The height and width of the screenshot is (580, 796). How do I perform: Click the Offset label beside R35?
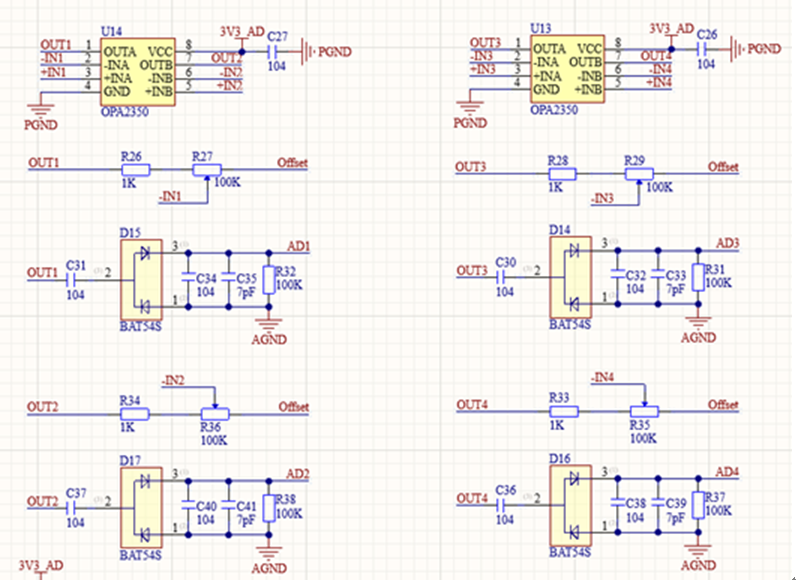click(x=723, y=405)
